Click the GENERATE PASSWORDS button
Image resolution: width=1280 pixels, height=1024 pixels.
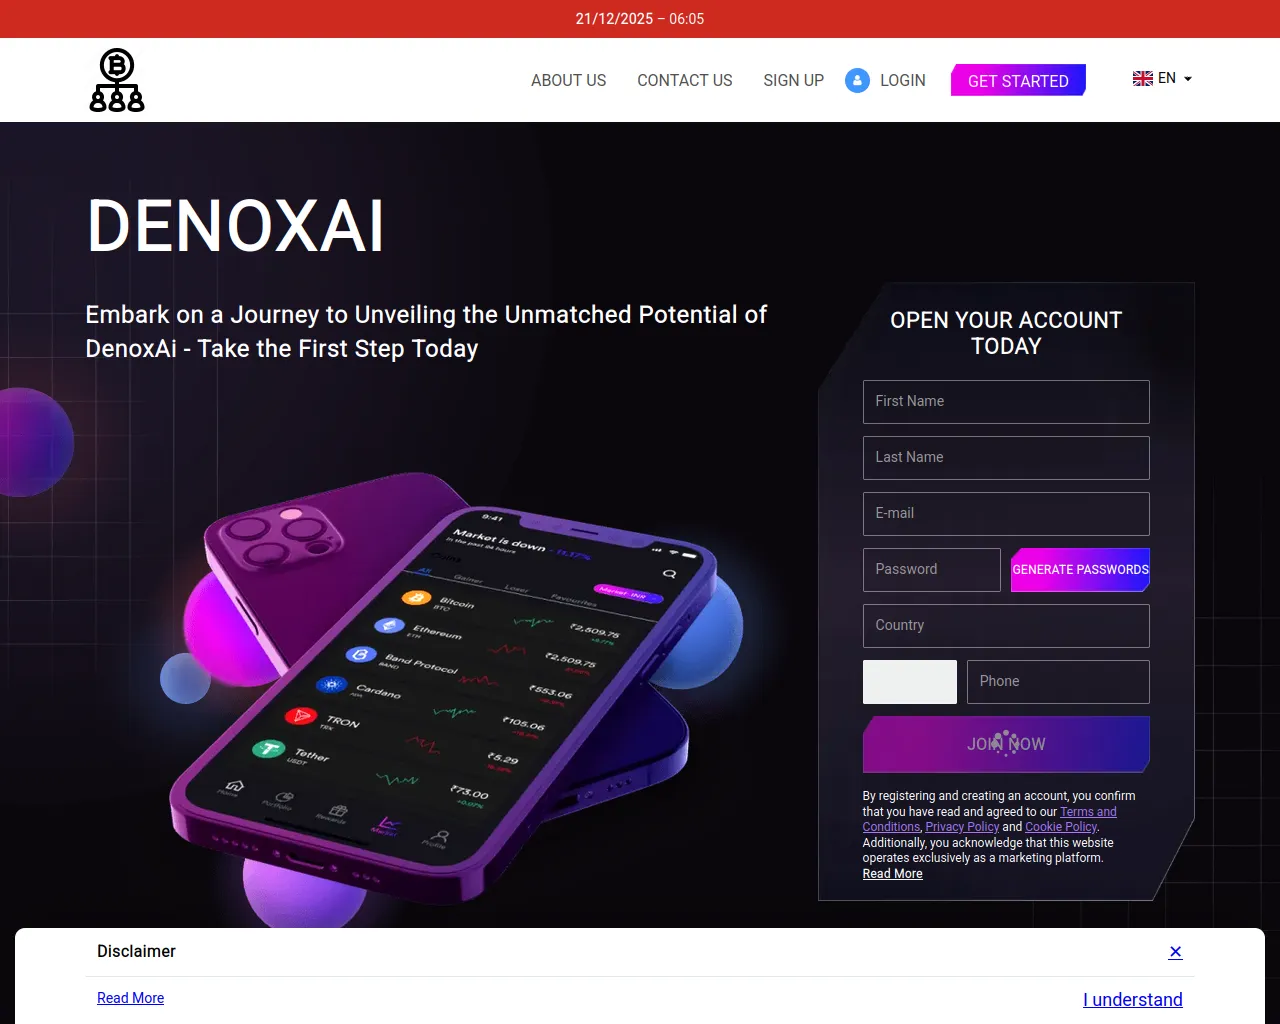pyautogui.click(x=1080, y=570)
